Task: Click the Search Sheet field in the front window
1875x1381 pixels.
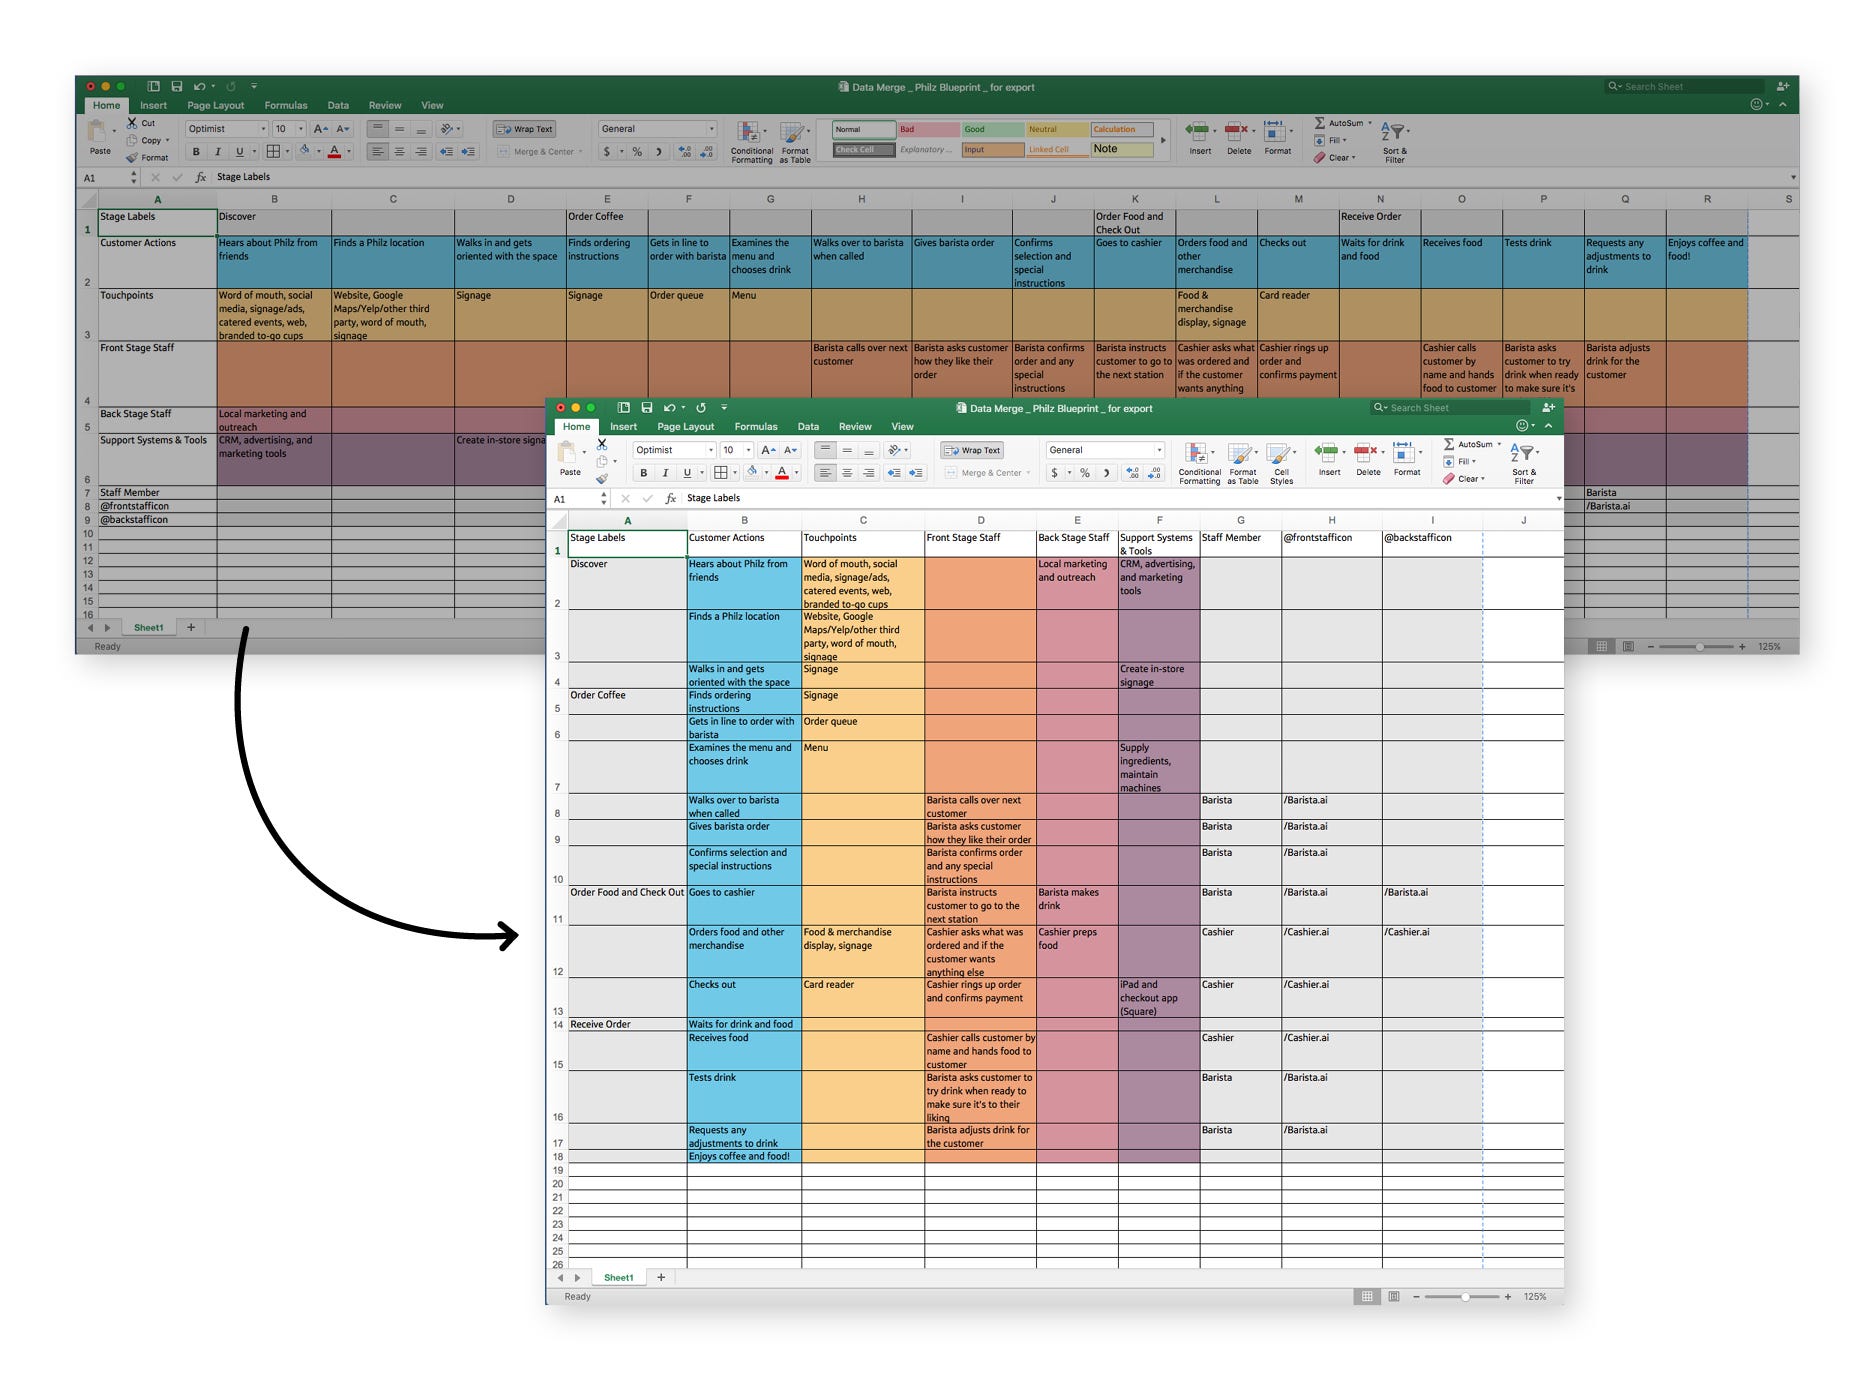Action: pos(1451,408)
